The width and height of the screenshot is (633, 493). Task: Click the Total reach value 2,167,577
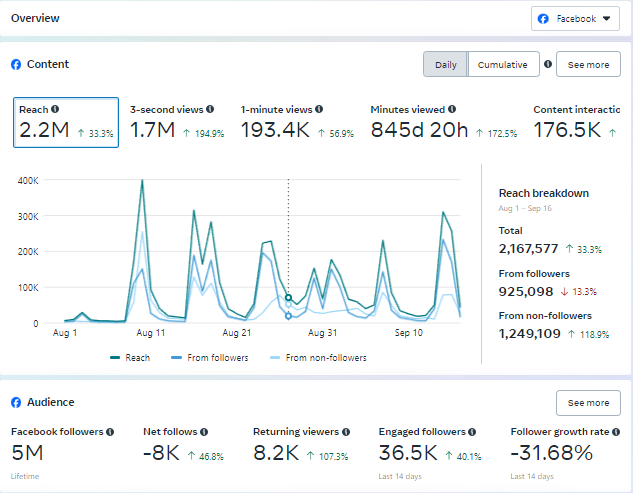(x=528, y=248)
